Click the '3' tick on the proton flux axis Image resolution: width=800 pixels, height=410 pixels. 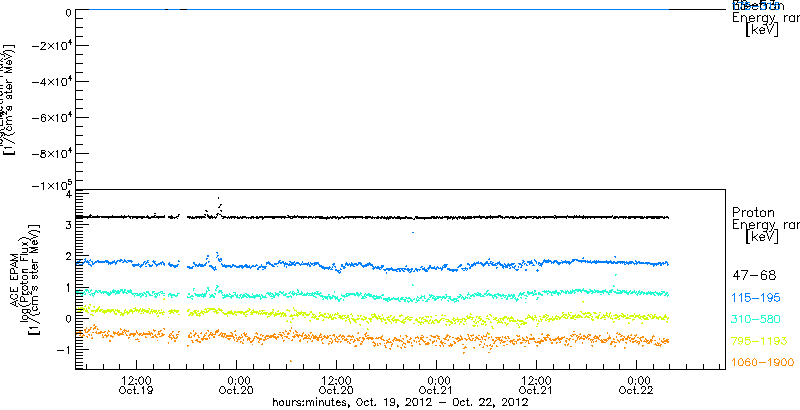pyautogui.click(x=67, y=224)
